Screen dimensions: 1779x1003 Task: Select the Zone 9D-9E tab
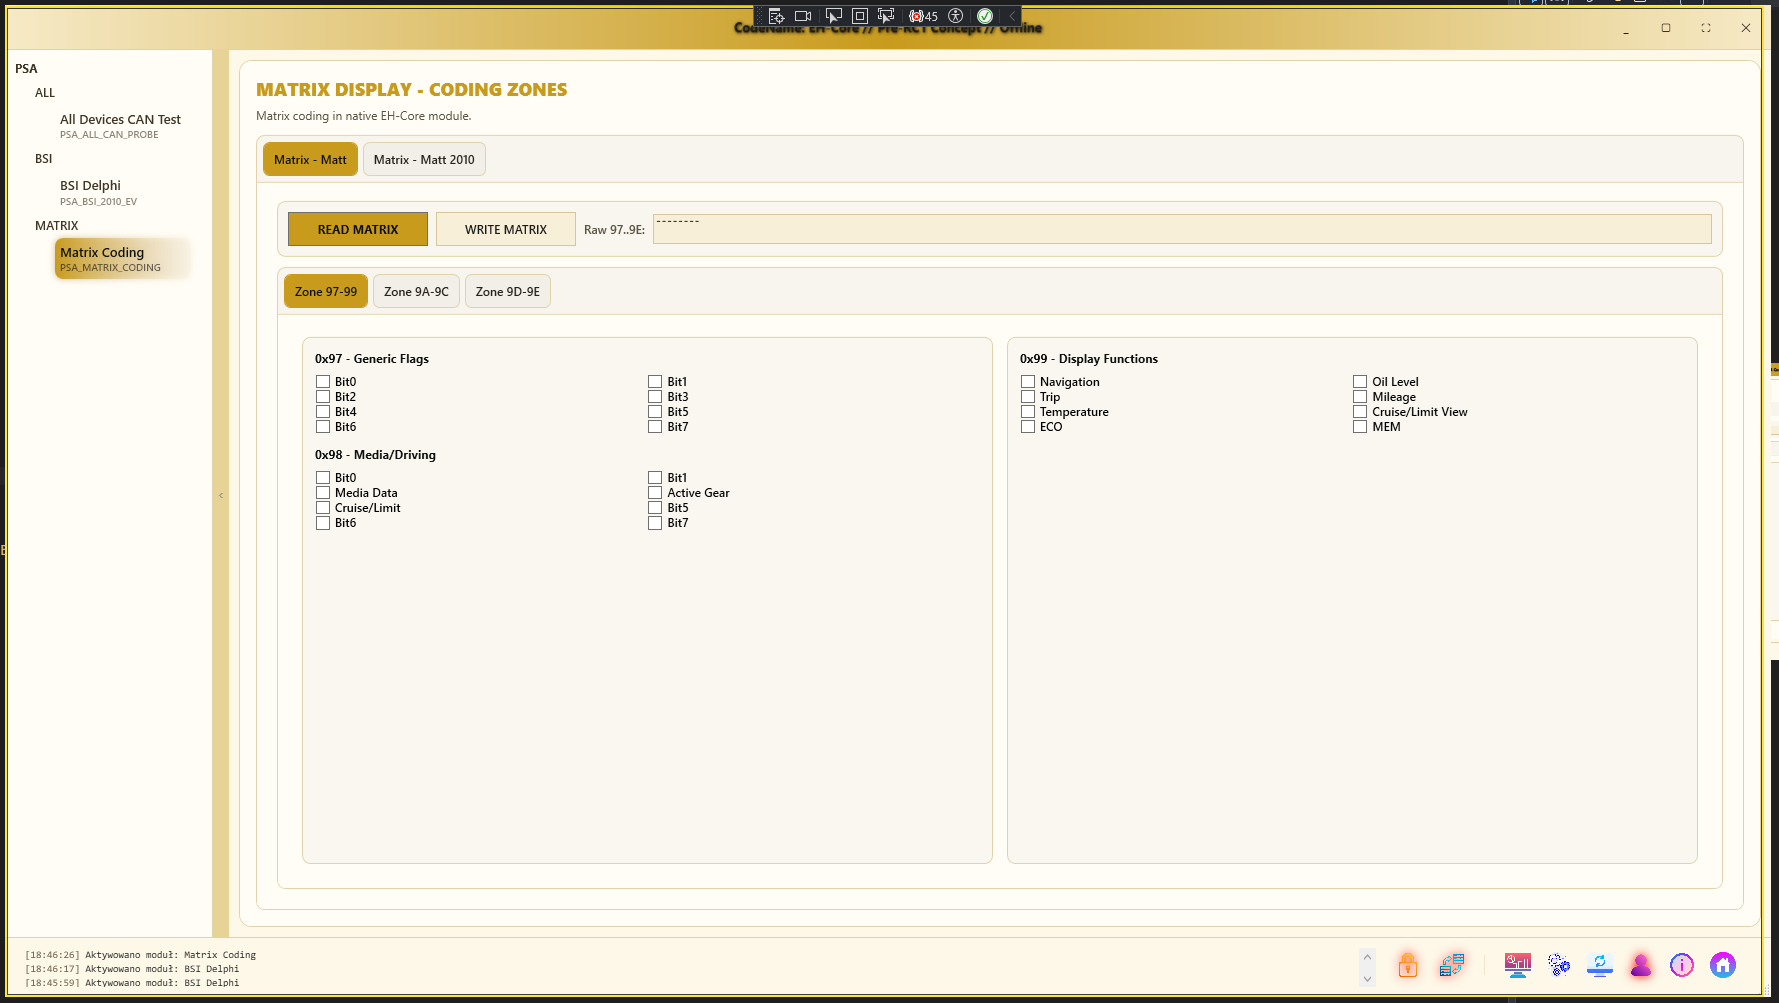[x=508, y=291]
